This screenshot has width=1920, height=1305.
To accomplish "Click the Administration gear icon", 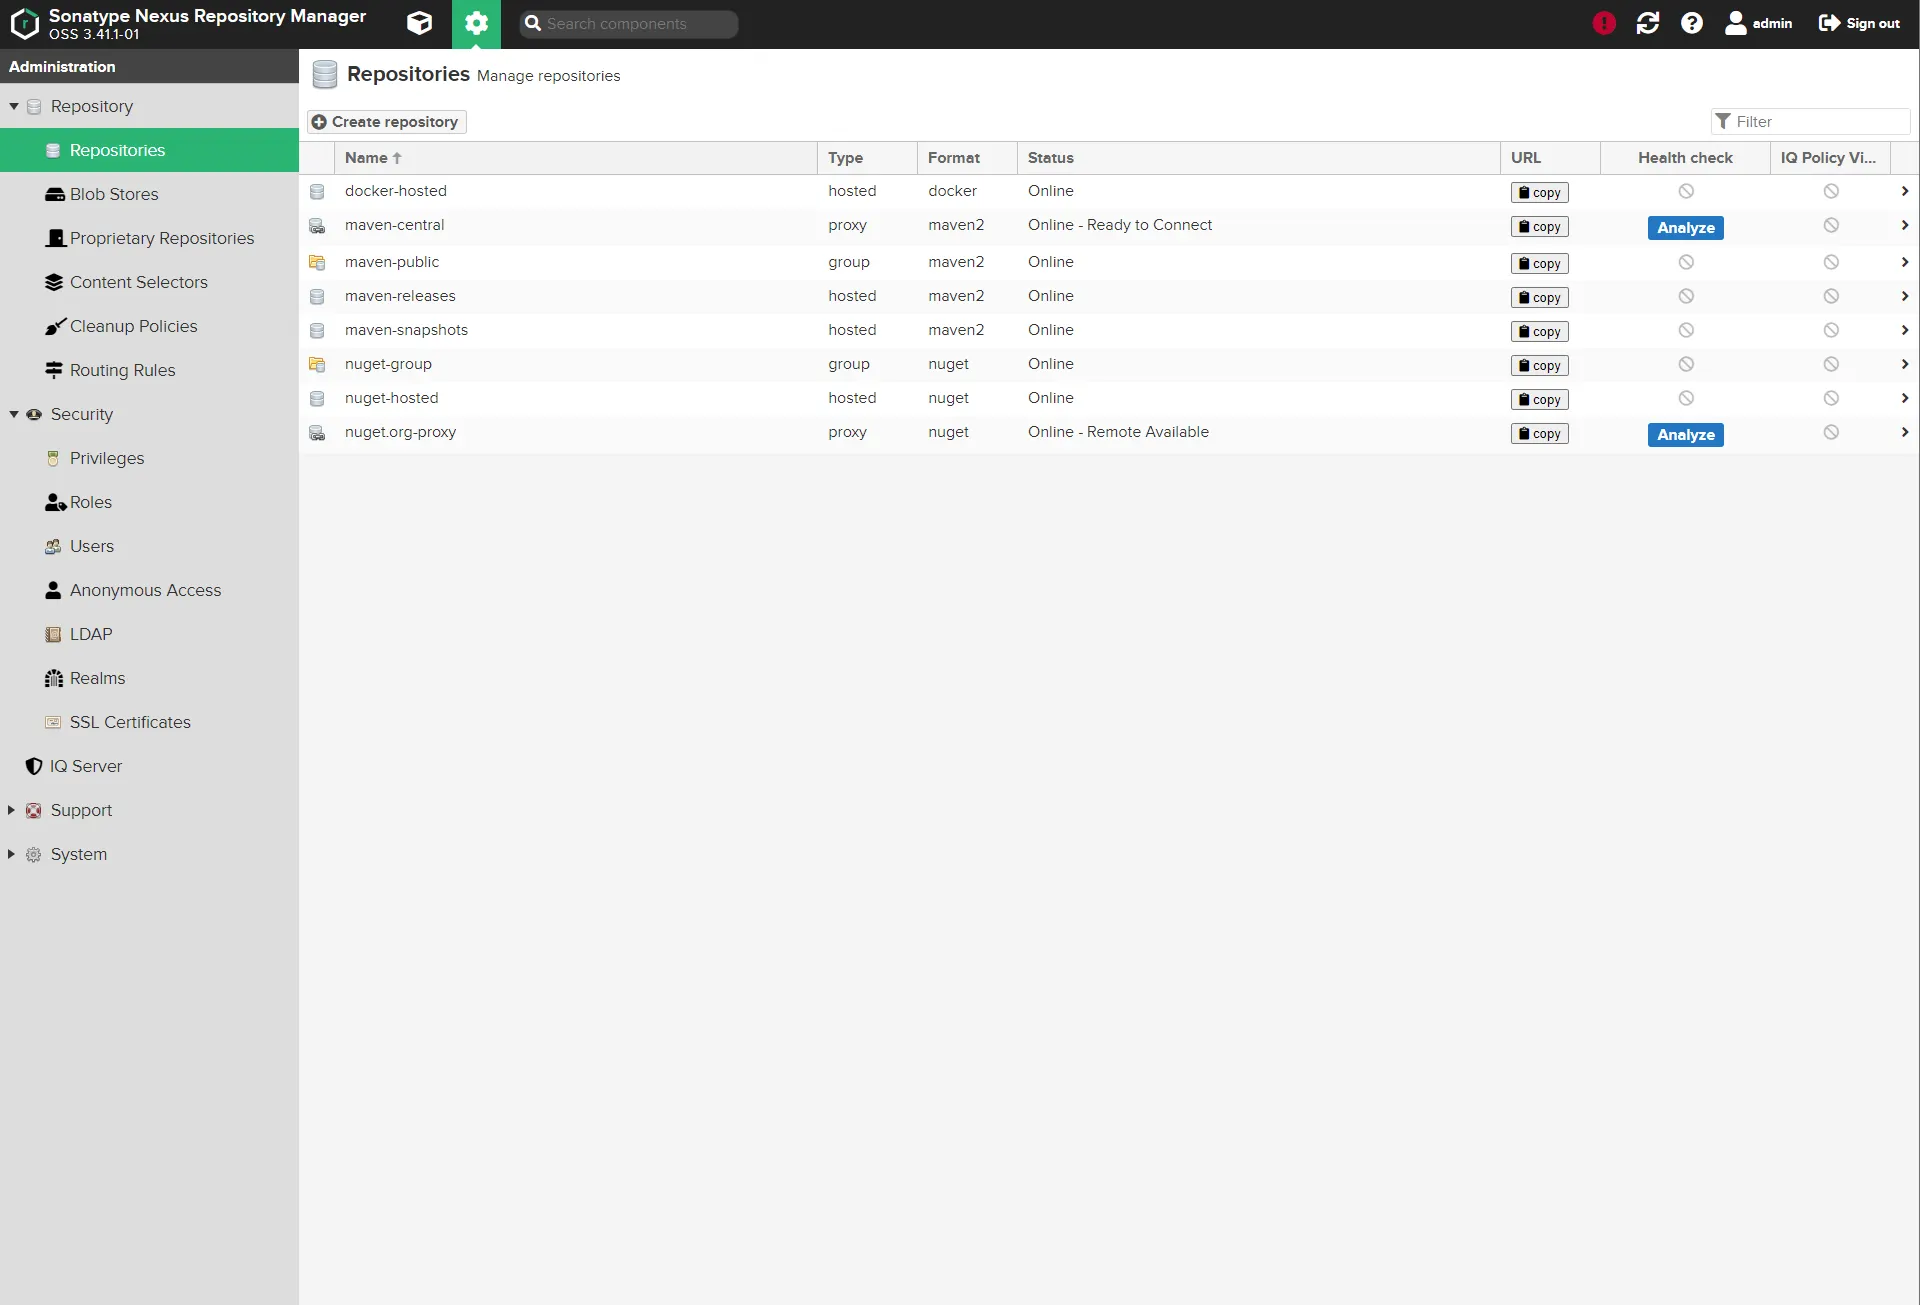I will [x=476, y=23].
